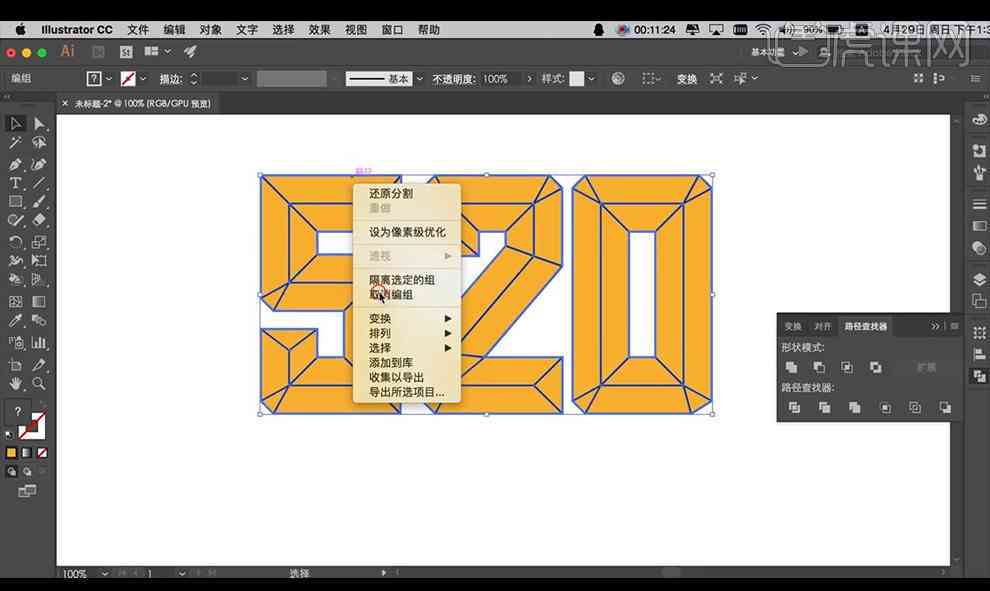990x591 pixels.
Task: Choose 隔离选定的组 in context menu
Action: [402, 280]
